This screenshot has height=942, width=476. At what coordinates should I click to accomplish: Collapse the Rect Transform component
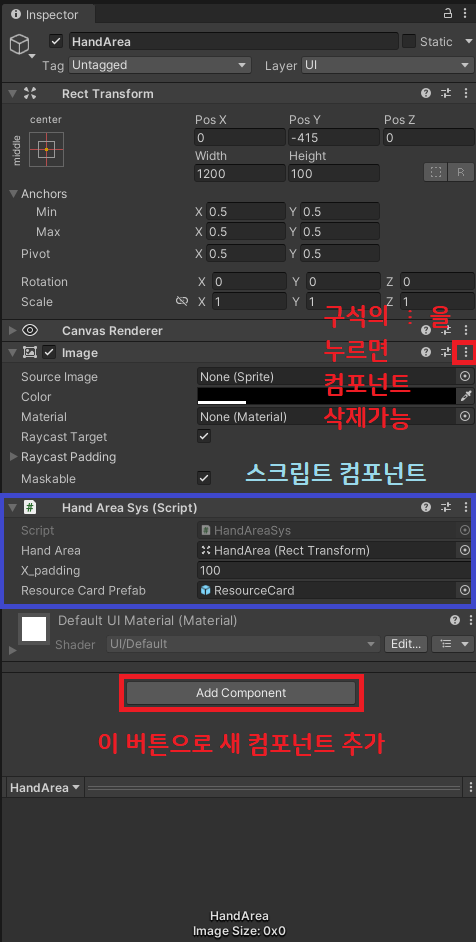click(13, 93)
